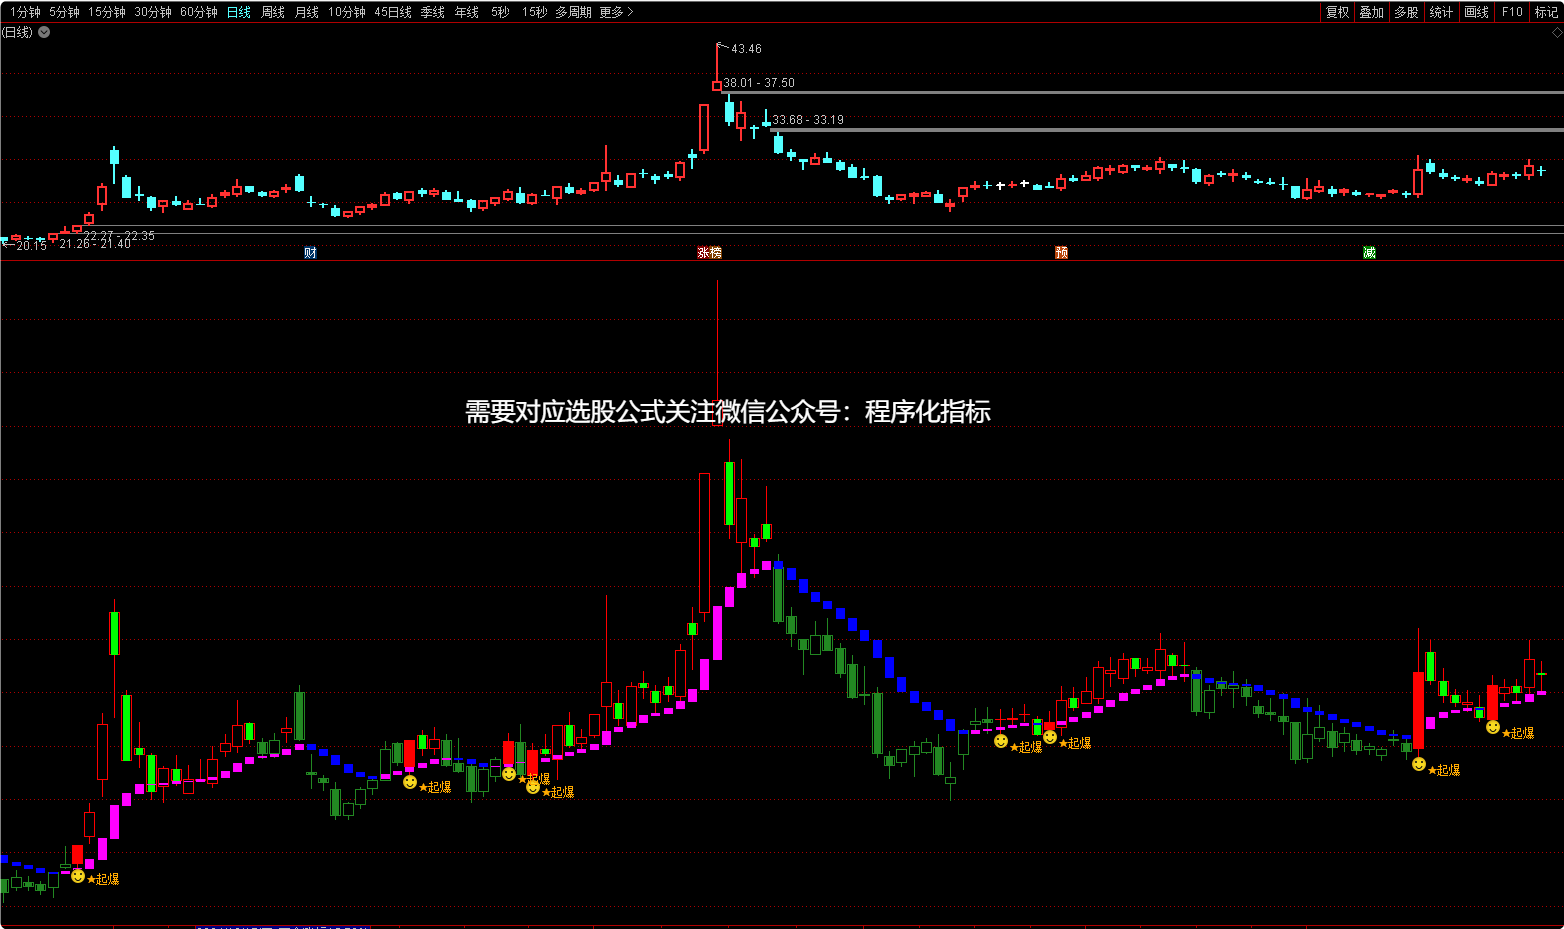This screenshot has width=1564, height=929.
Task: Click the diamond icon at top-right of chart
Action: (1556, 32)
